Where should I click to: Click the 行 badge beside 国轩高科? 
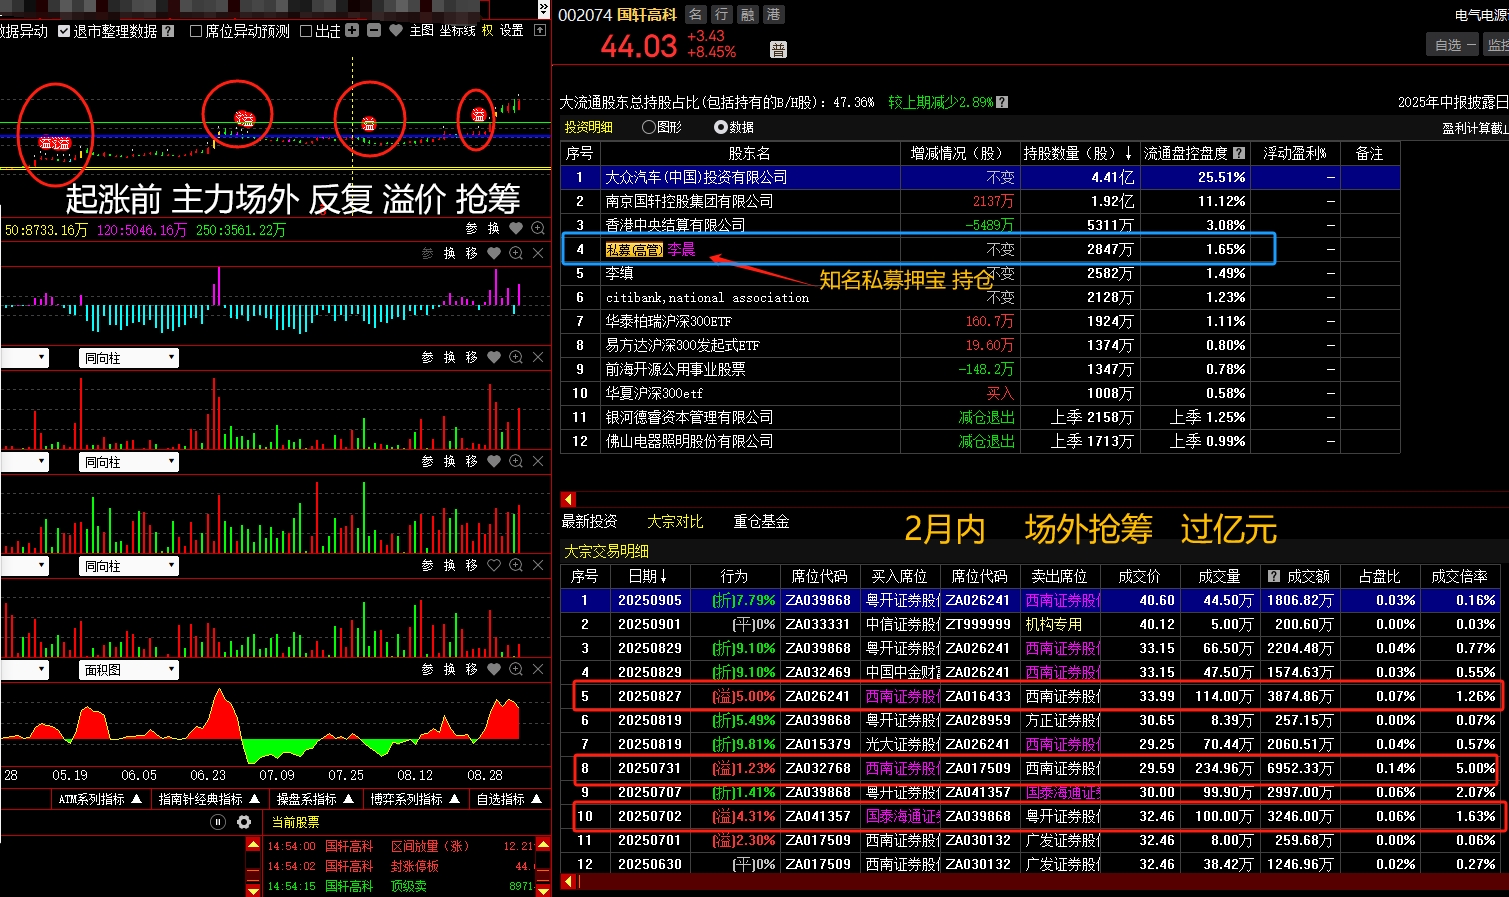coord(722,14)
